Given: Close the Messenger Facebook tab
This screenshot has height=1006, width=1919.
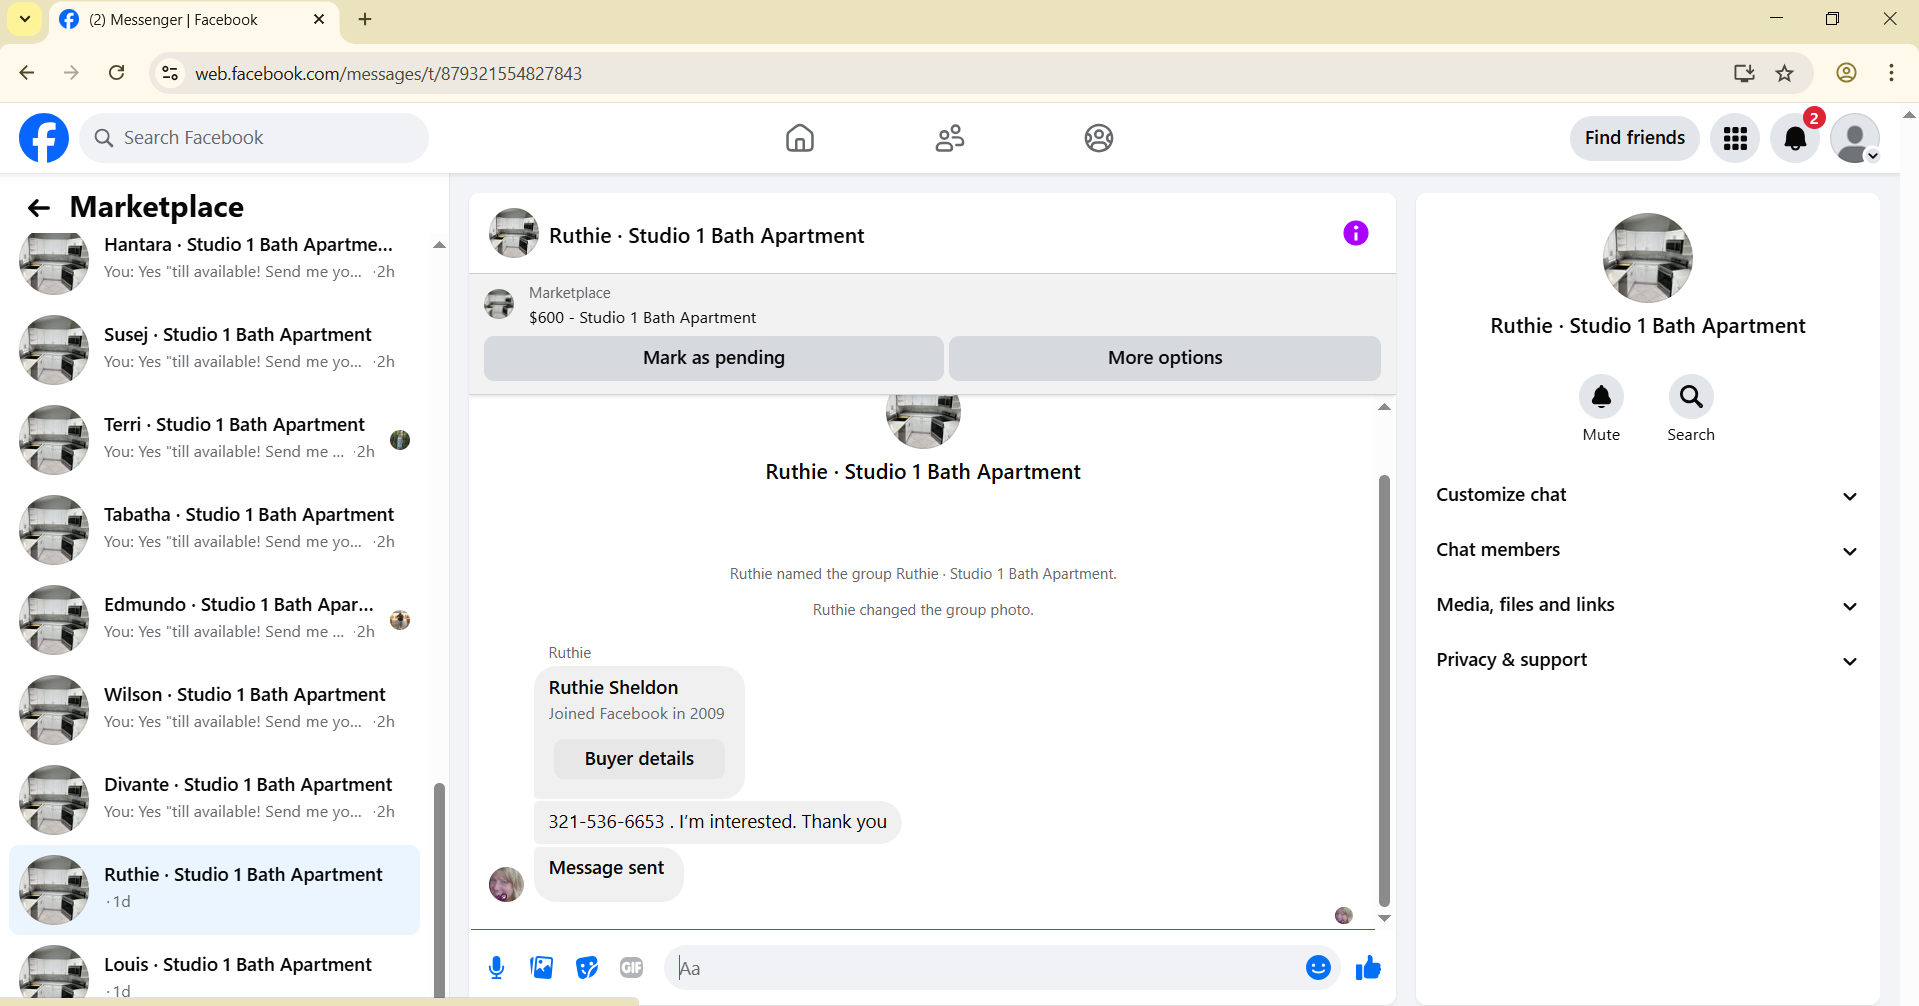Looking at the screenshot, I should 319,19.
